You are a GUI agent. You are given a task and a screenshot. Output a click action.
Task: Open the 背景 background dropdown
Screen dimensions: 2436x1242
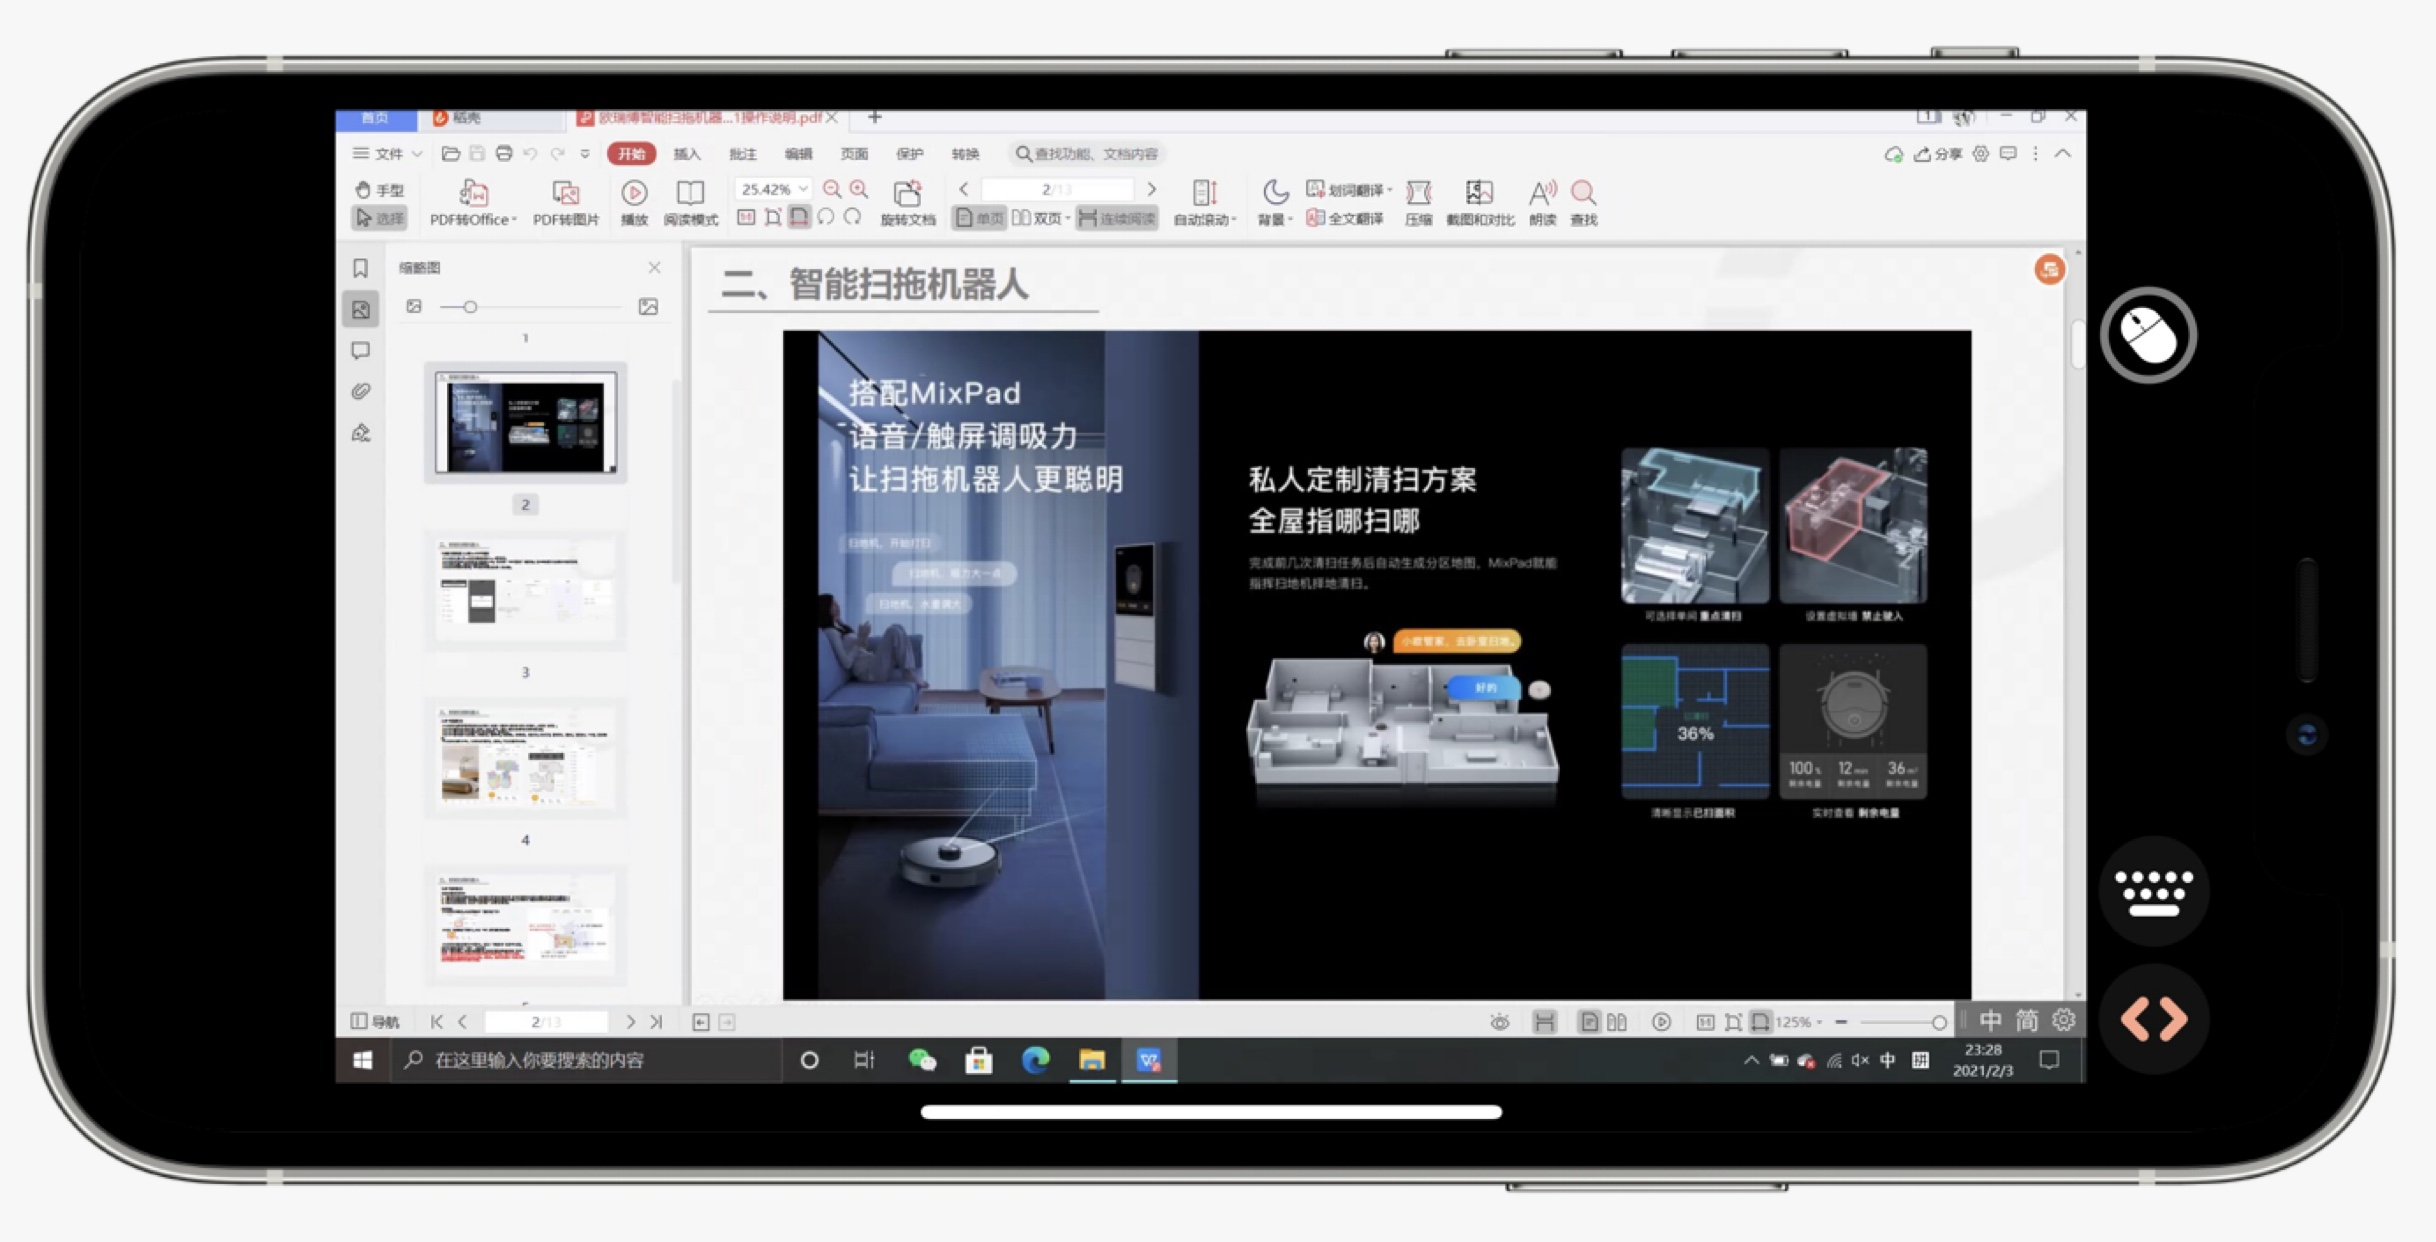click(x=1275, y=203)
